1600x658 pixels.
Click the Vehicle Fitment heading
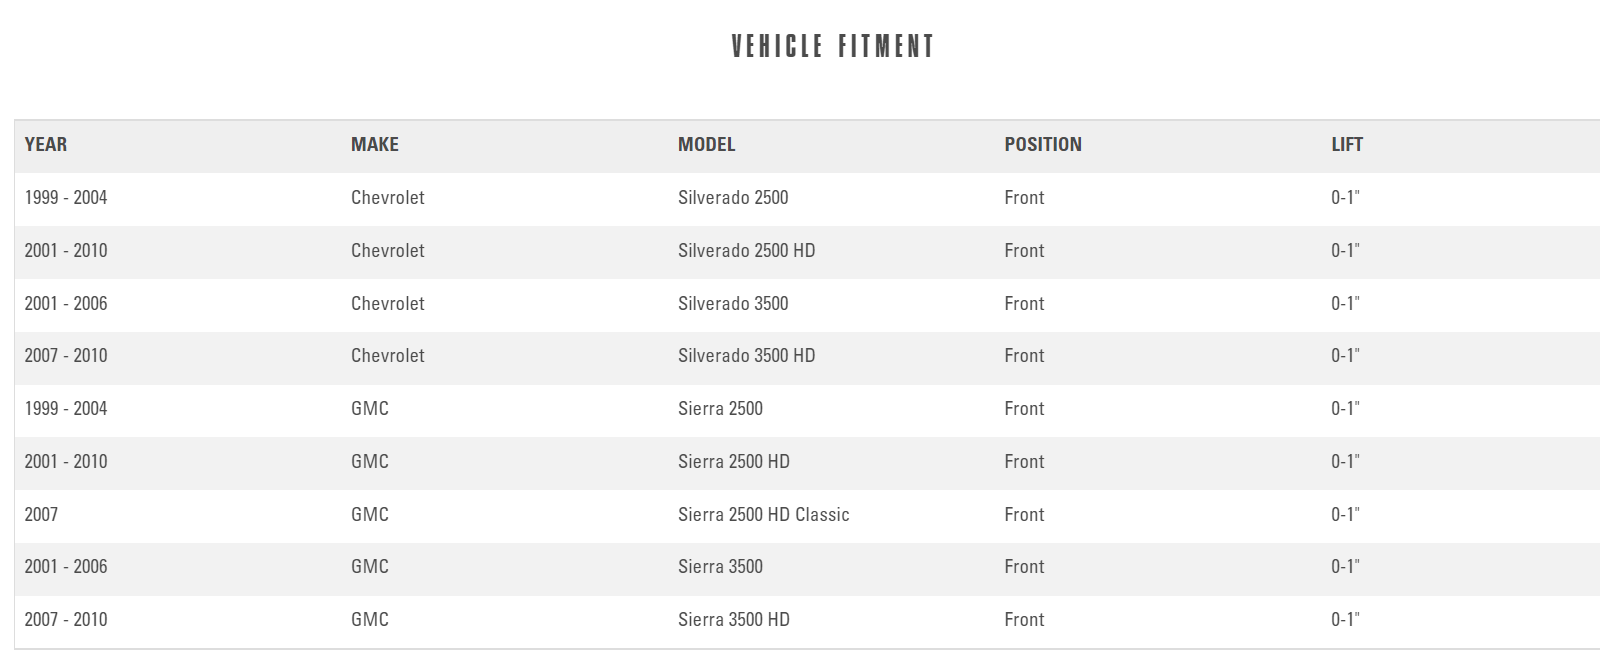point(832,47)
